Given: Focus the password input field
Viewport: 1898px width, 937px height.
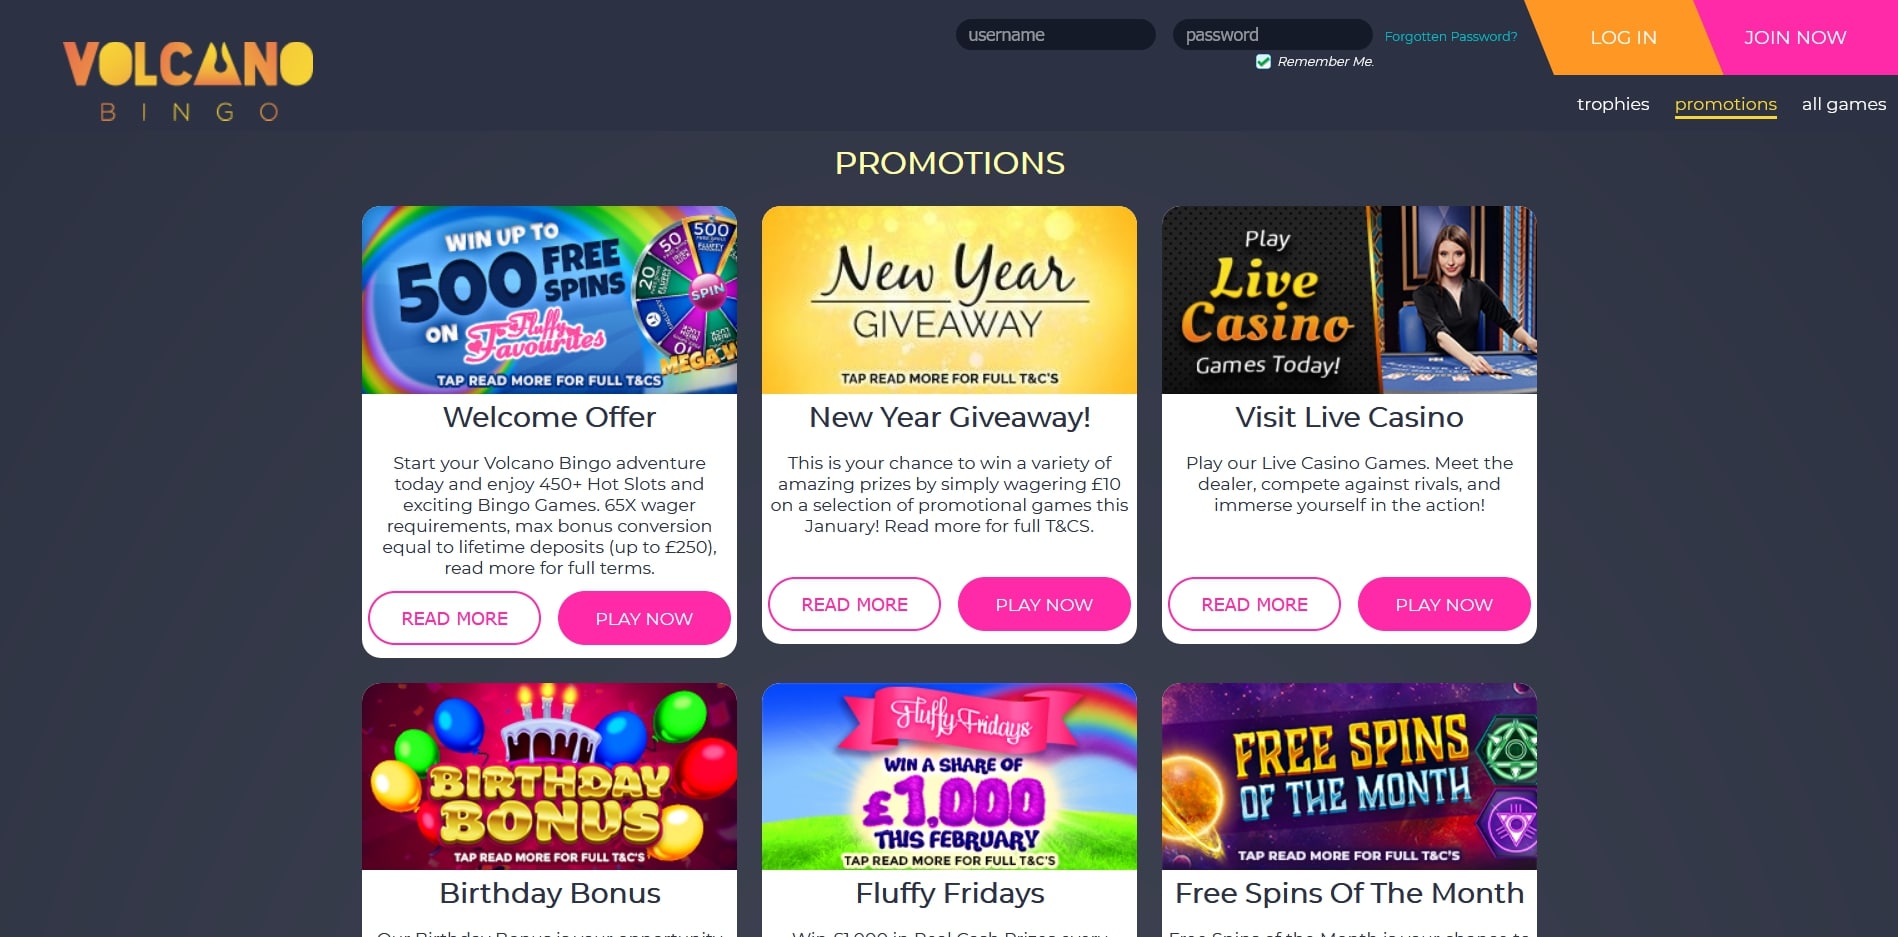Looking at the screenshot, I should (1272, 35).
